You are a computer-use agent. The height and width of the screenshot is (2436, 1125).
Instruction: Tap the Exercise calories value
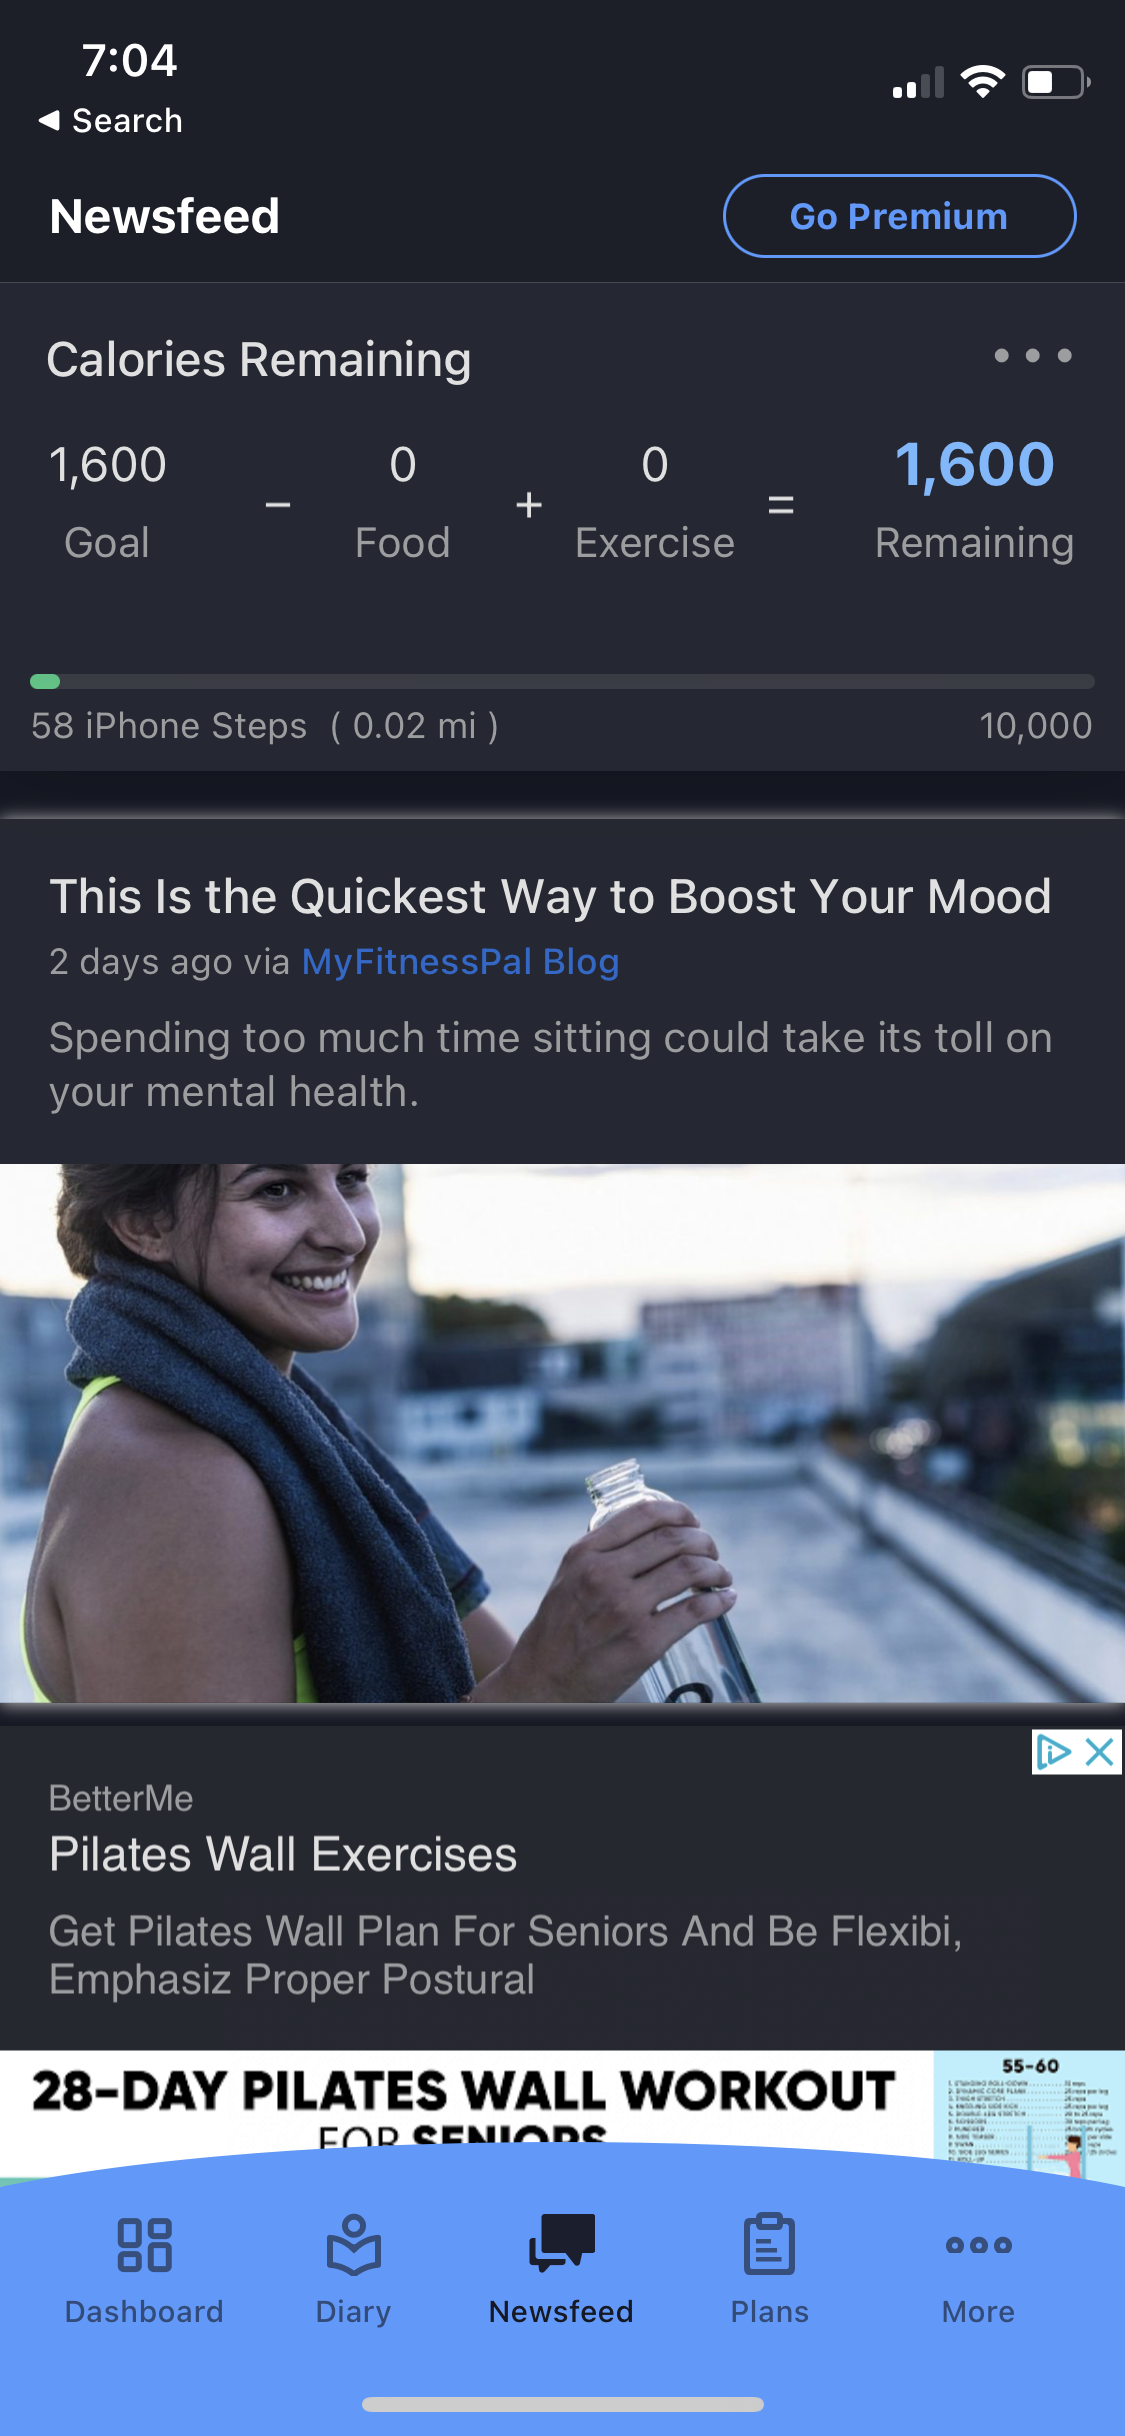(654, 465)
